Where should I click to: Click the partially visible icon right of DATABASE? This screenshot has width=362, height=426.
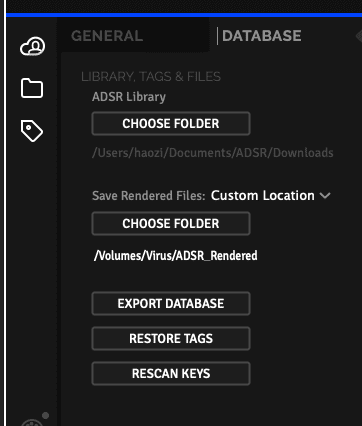[x=359, y=35]
